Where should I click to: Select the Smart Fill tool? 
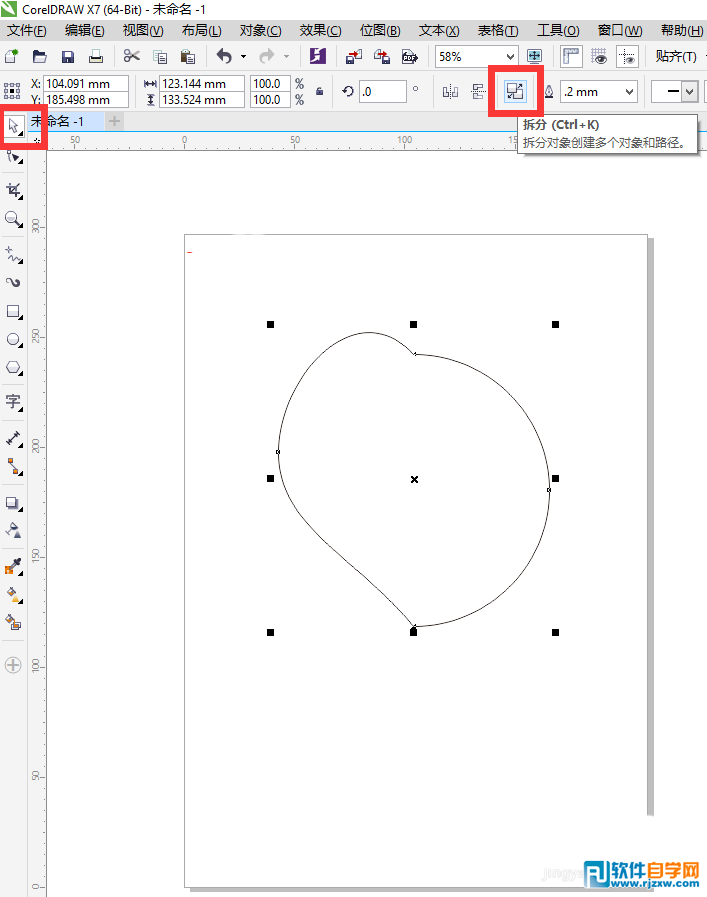coord(13,622)
